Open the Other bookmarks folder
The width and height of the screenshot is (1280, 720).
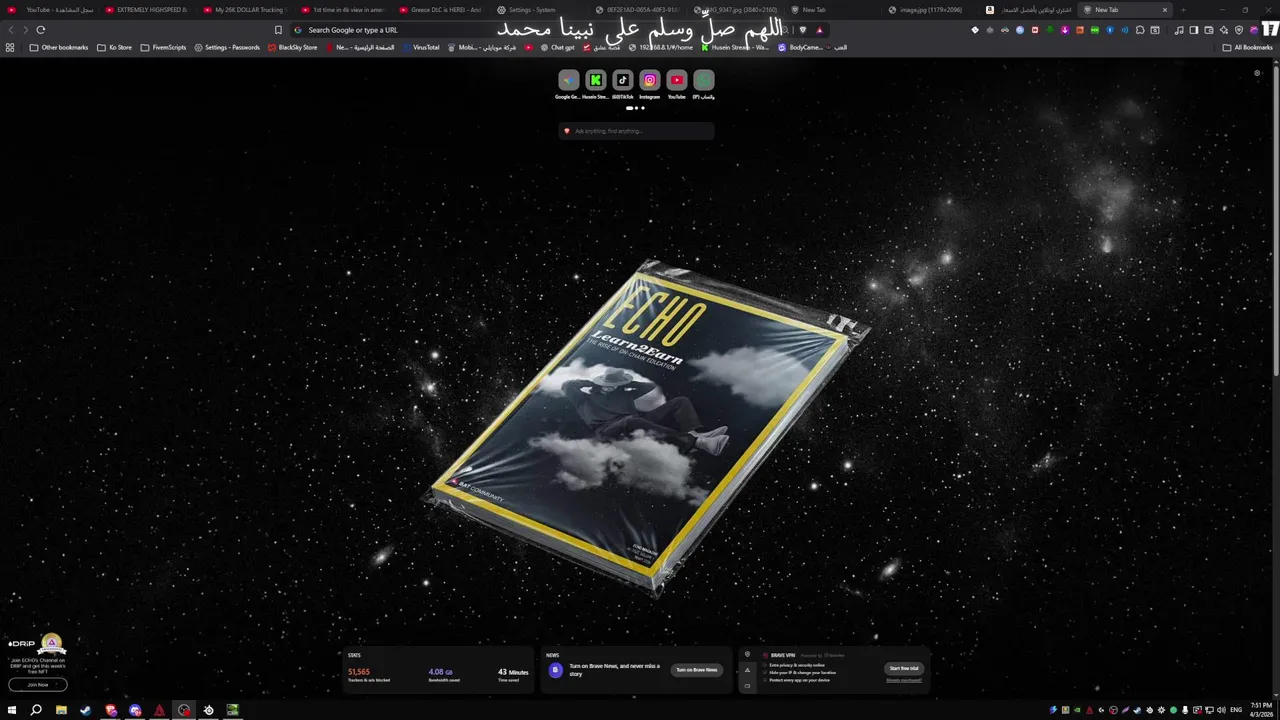pos(59,47)
